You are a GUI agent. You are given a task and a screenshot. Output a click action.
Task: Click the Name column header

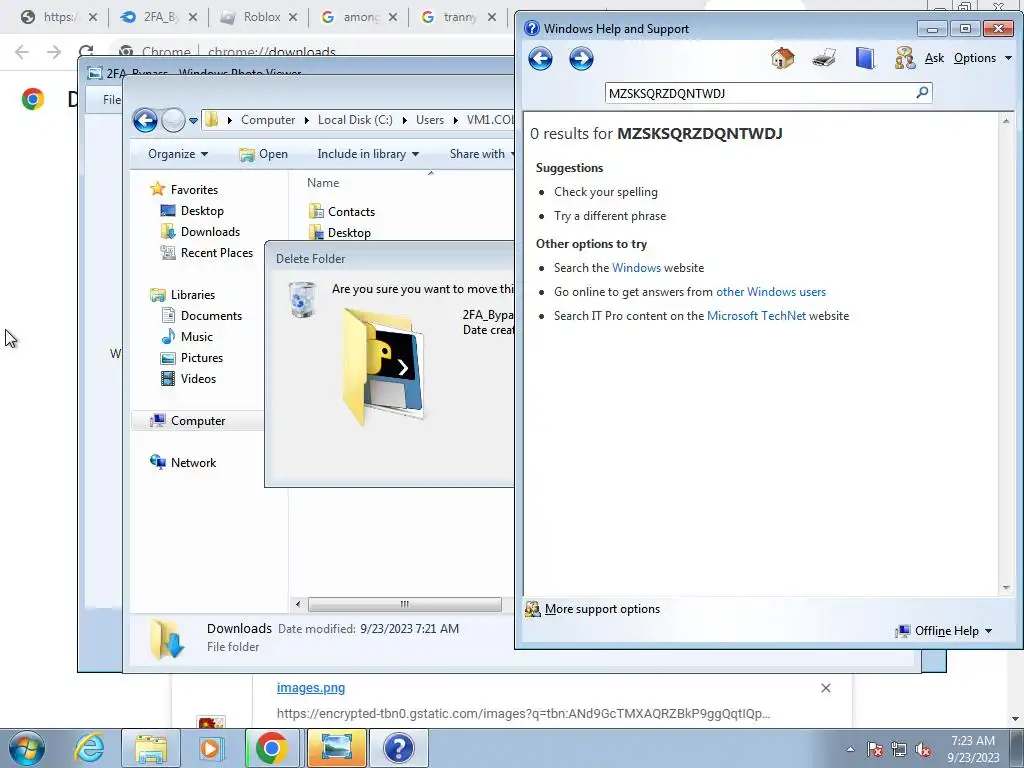click(x=323, y=184)
